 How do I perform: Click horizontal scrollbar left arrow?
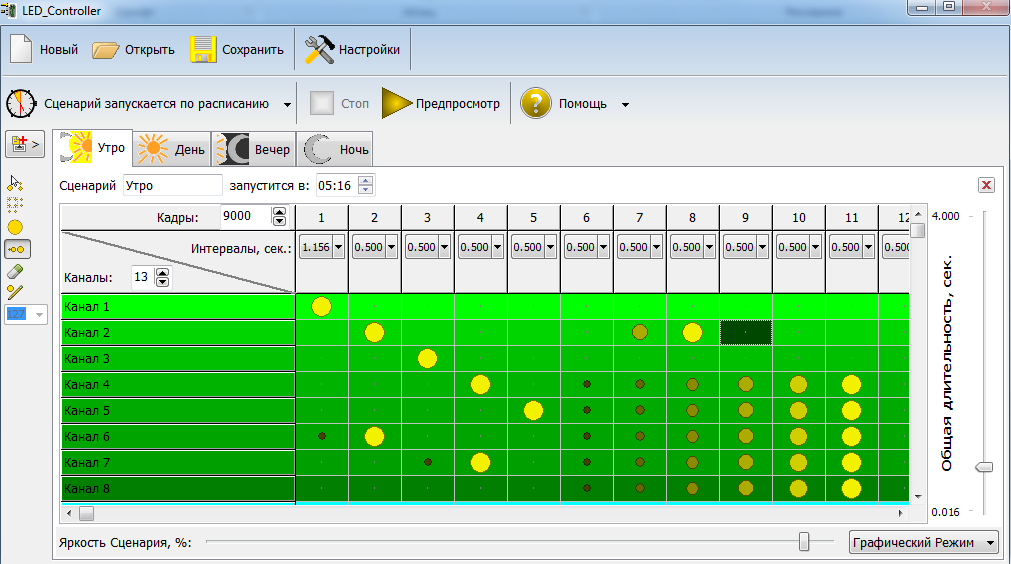69,514
